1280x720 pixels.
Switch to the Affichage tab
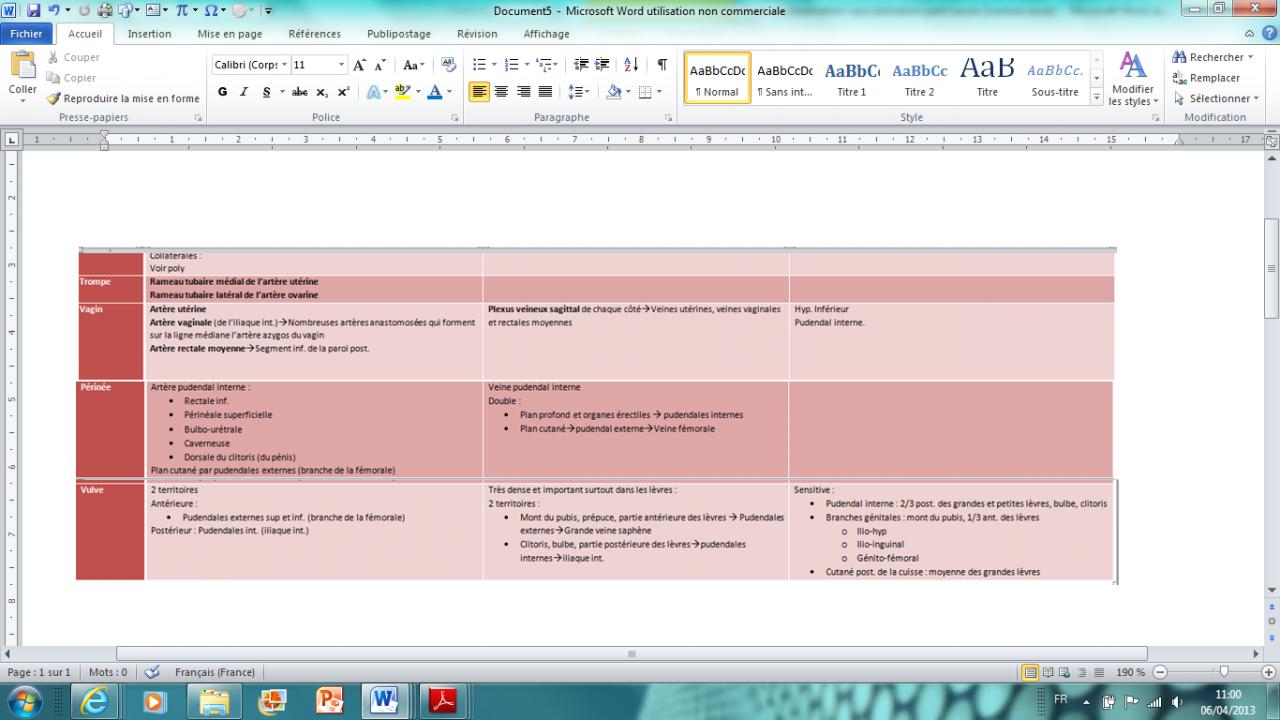tap(547, 33)
